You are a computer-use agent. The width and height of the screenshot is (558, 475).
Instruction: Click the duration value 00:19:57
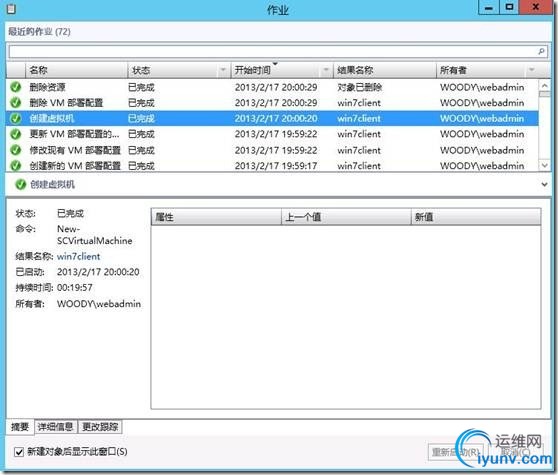75,287
